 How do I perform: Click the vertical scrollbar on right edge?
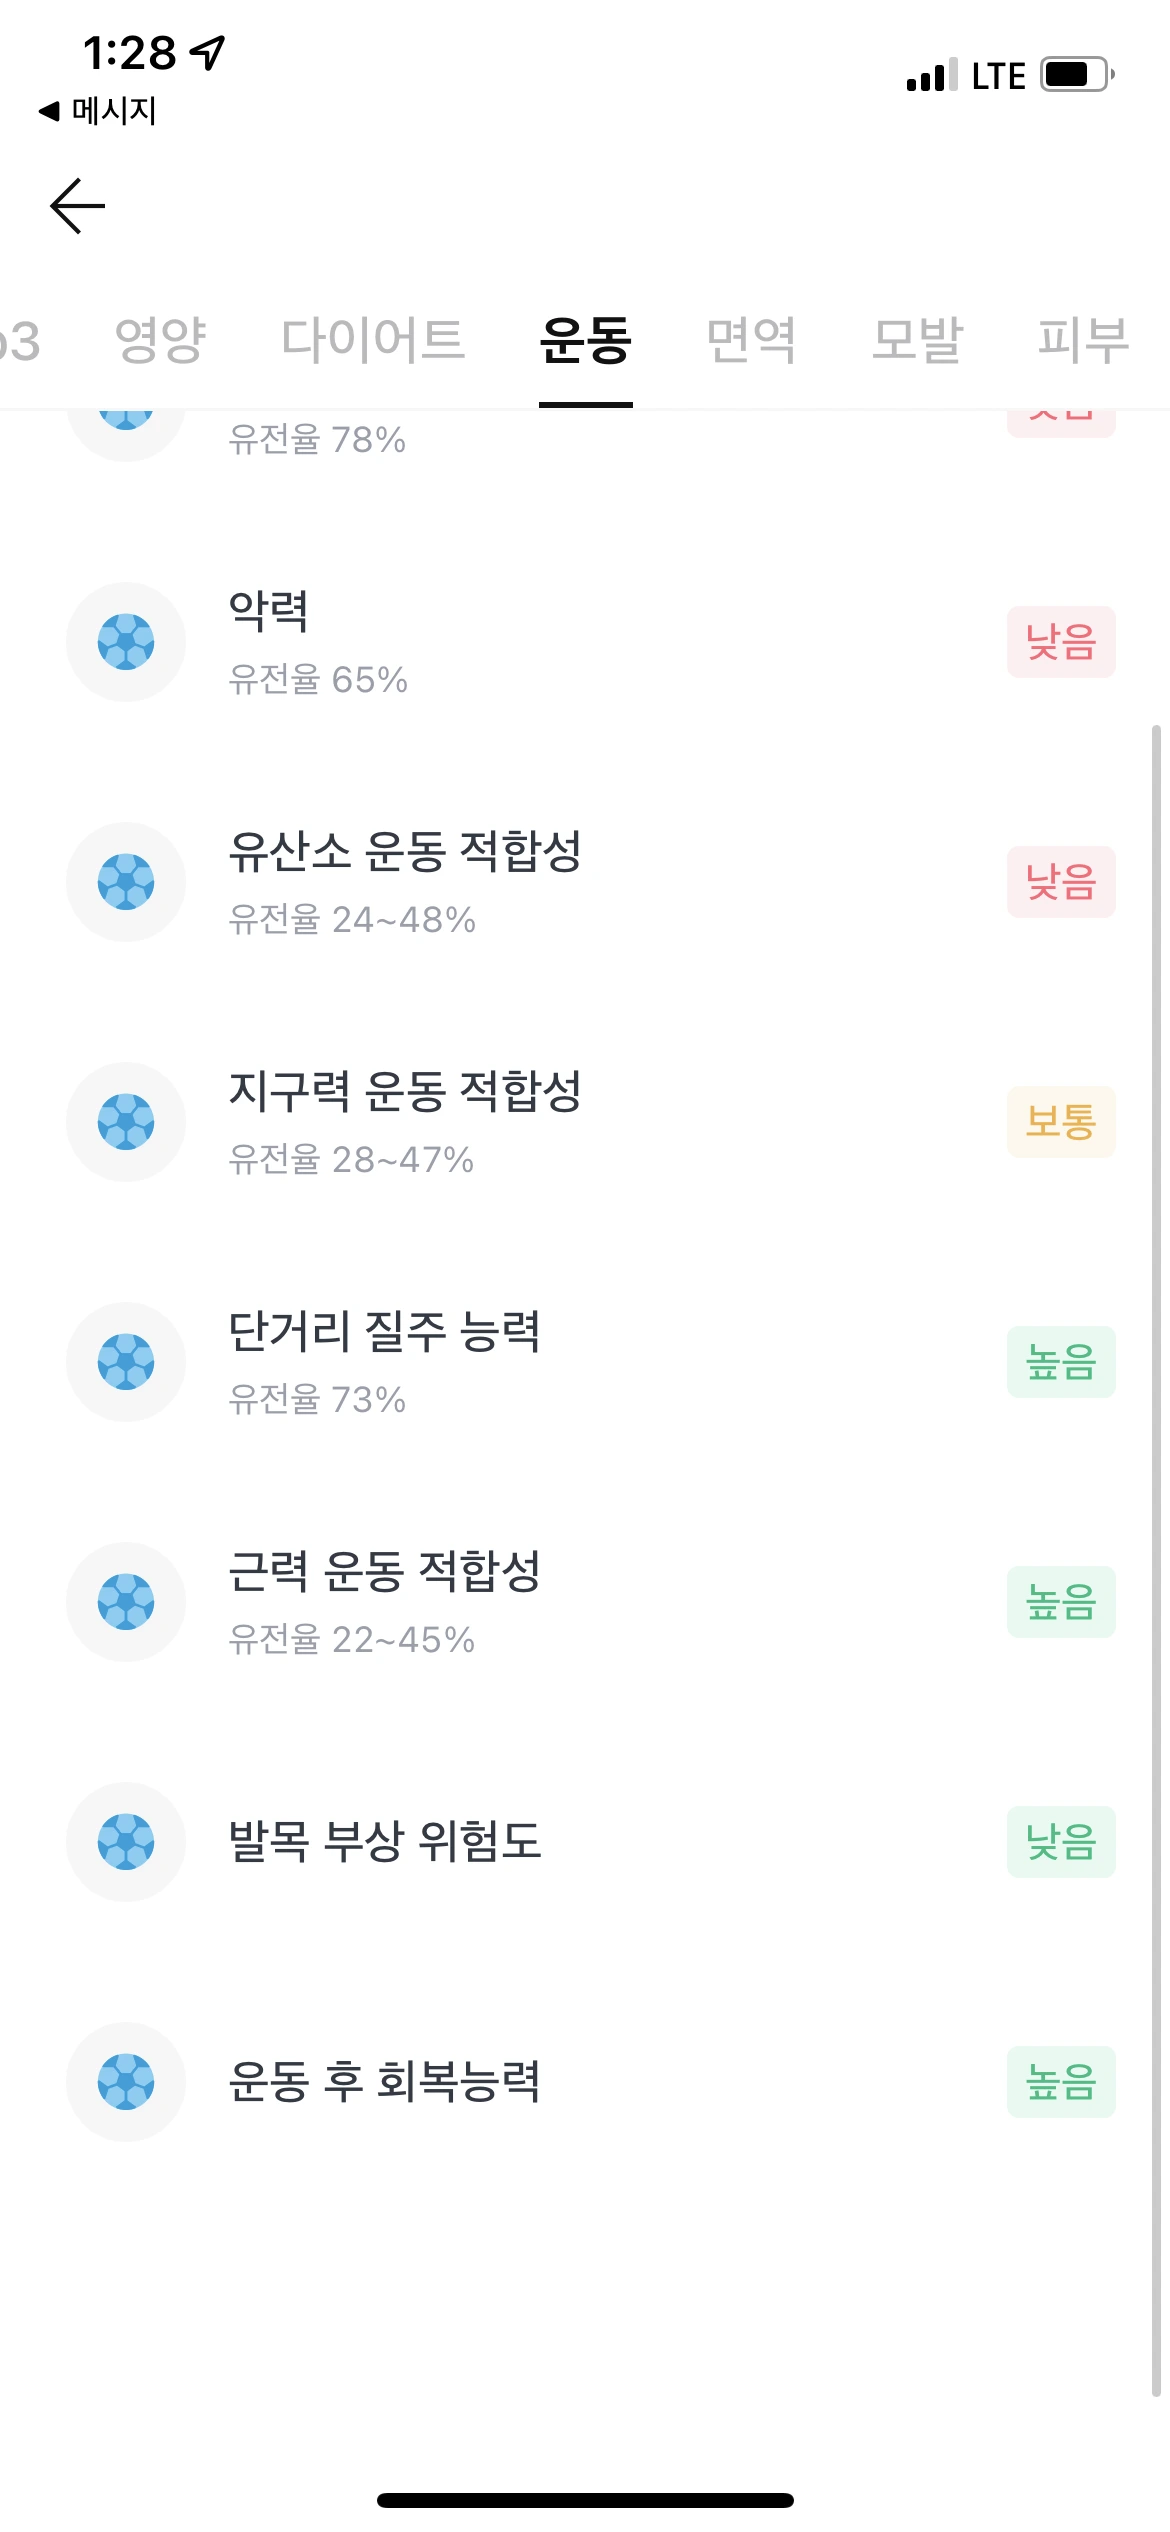[1156, 1561]
